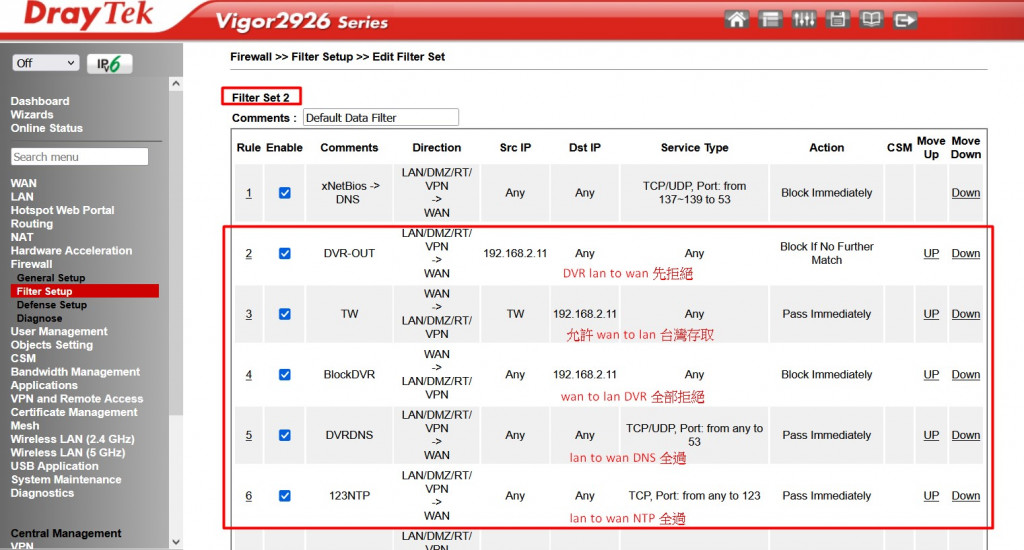The height and width of the screenshot is (550, 1024).
Task: Move DVRDNS rule UP
Action: [x=931, y=435]
